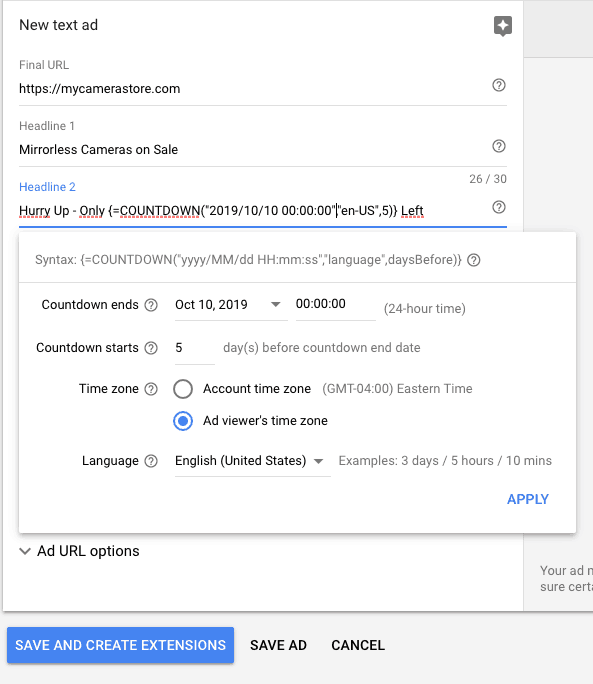Click the help icon beside COUNTDOWN syntax

click(x=474, y=260)
